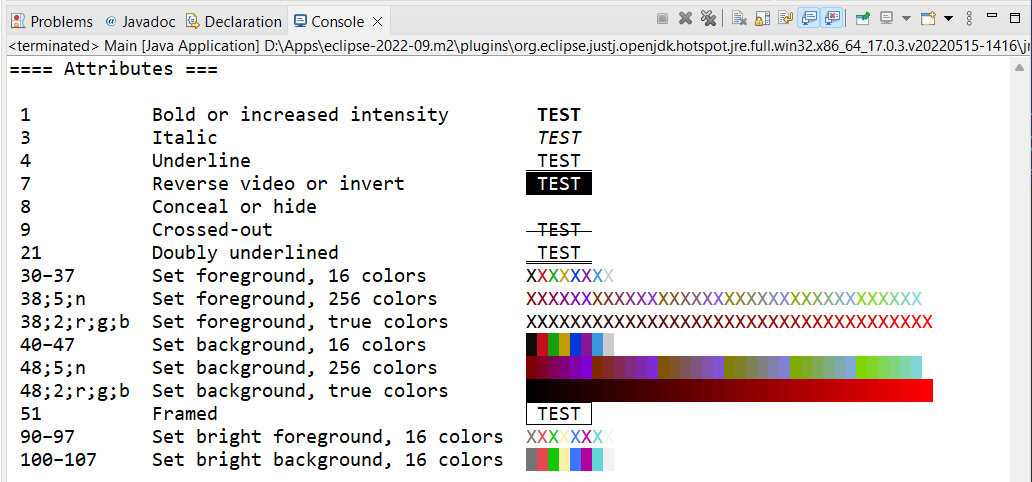Click the '100-107' code
The height and width of the screenshot is (482, 1032).
tap(58, 460)
